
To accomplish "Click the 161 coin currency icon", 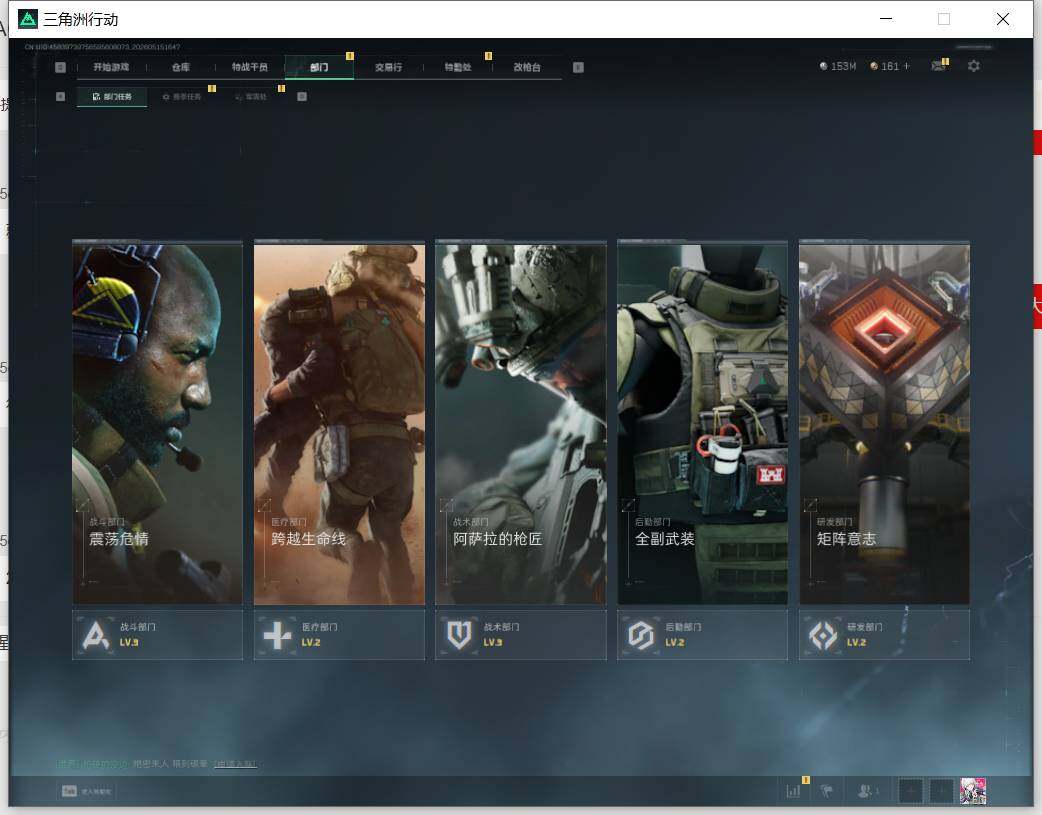I will tap(874, 66).
